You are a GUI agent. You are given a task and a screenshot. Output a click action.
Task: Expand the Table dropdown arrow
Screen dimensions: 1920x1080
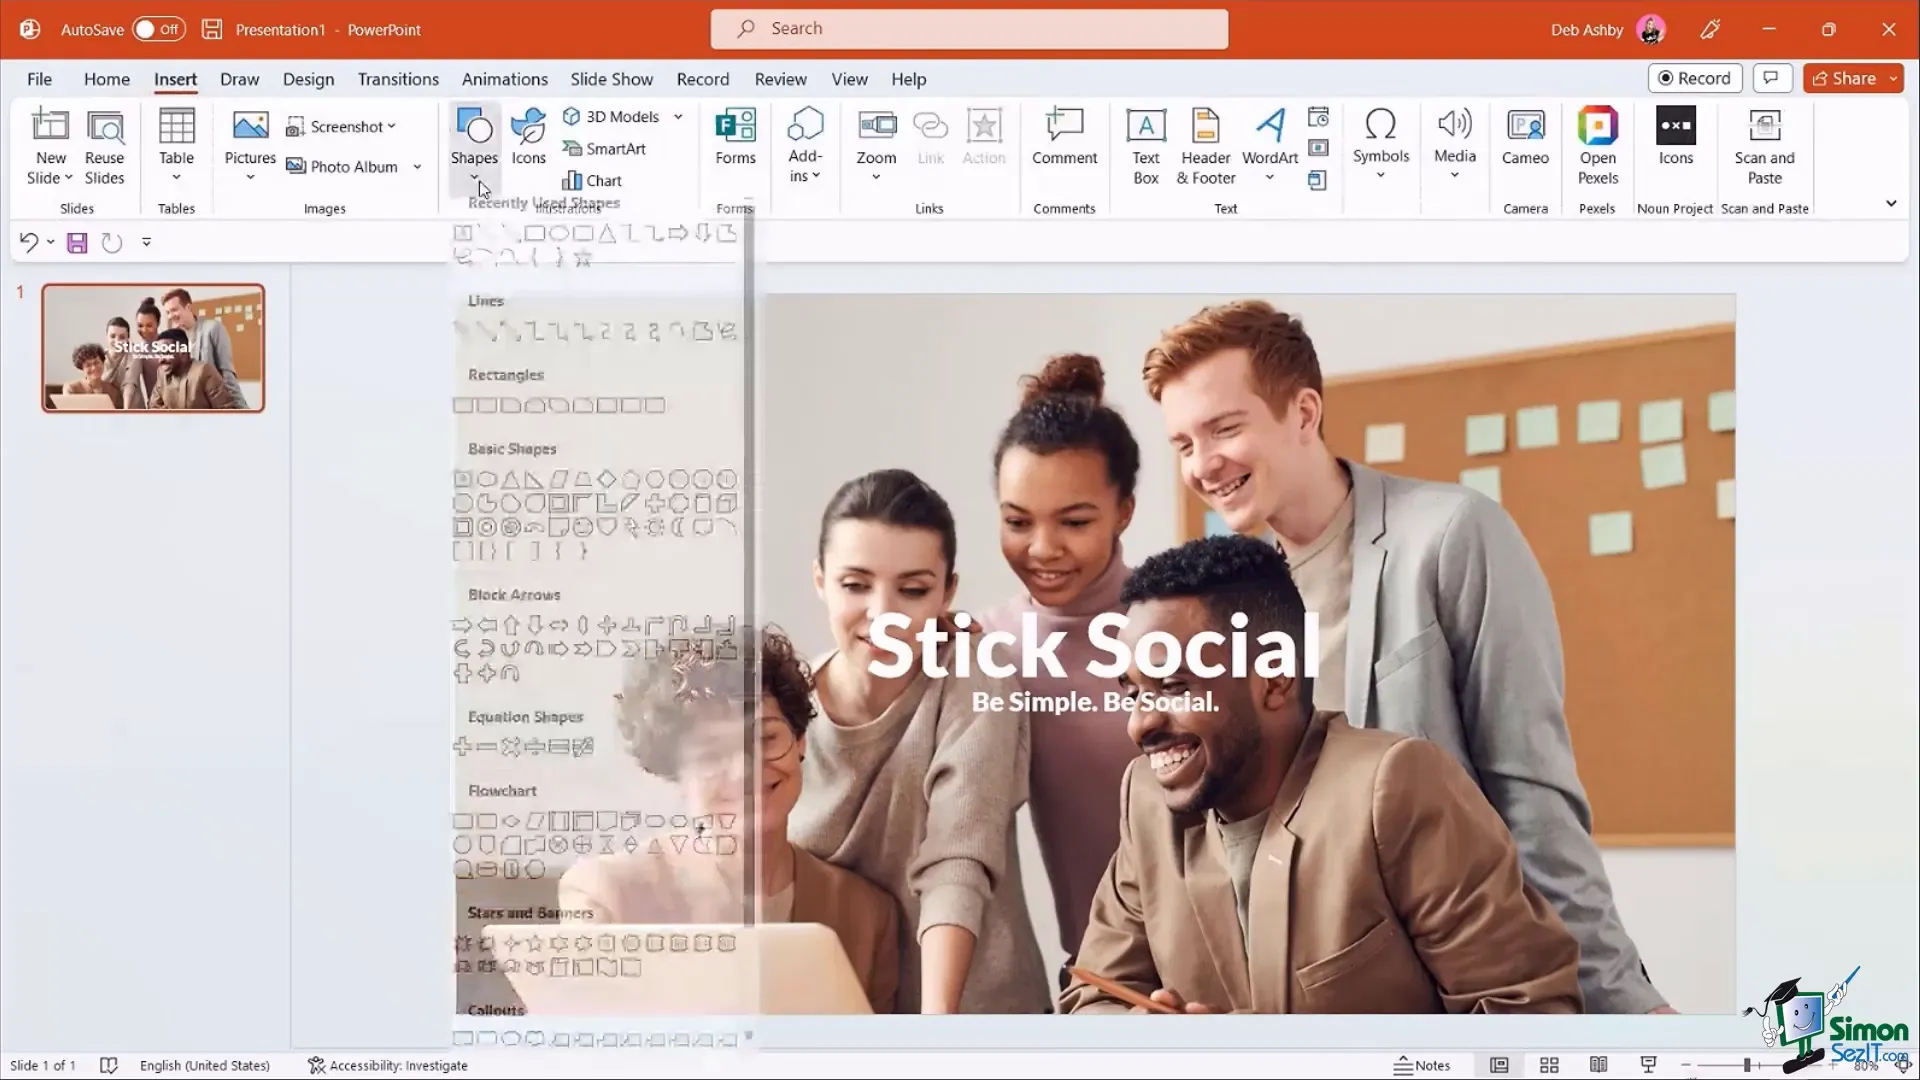(x=176, y=178)
